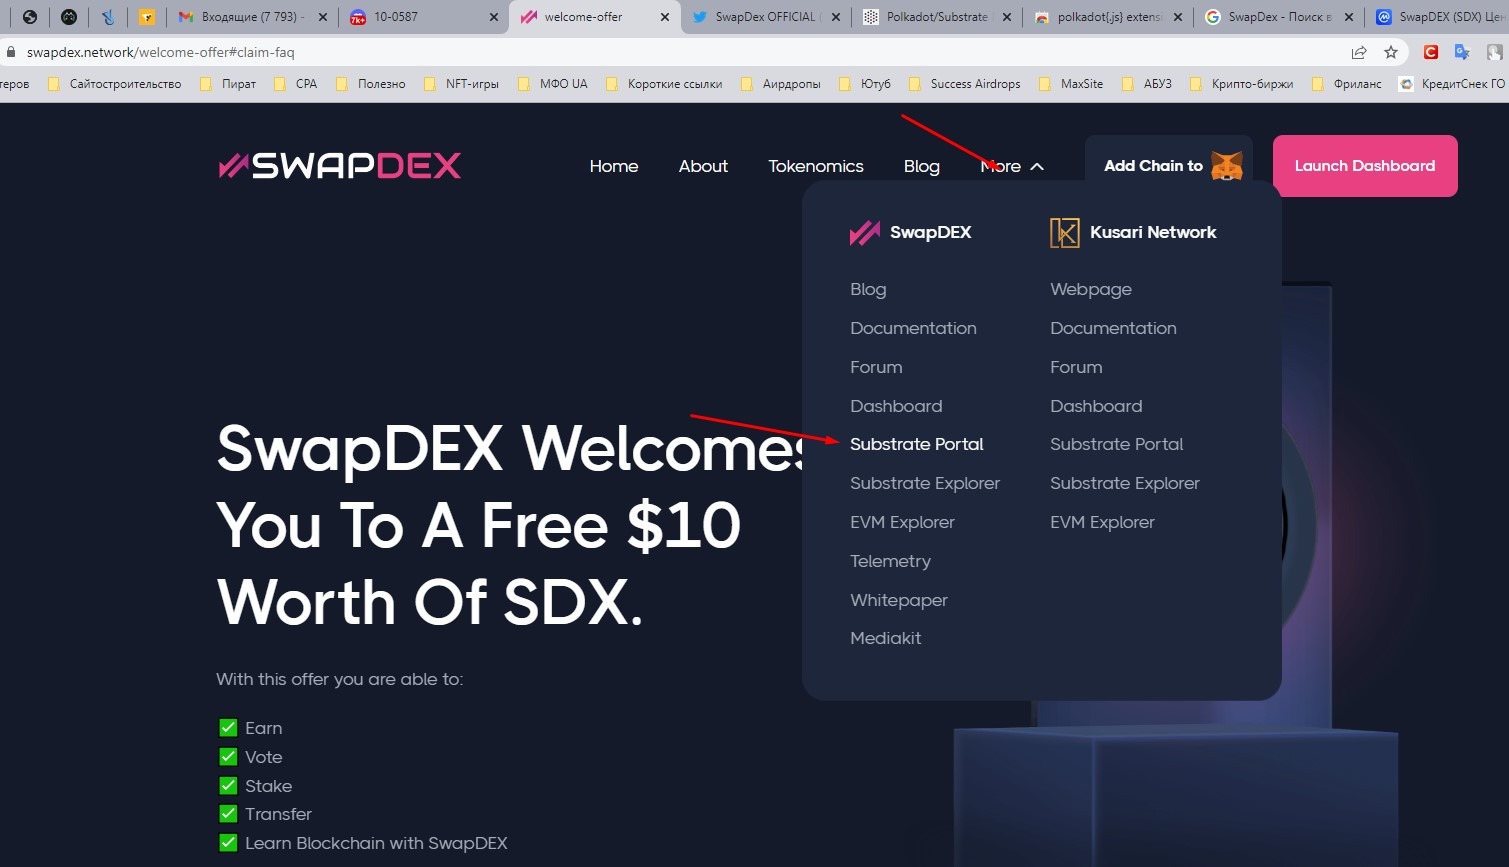Open Tokenomics in the navigation
The image size is (1509, 867).
816,166
